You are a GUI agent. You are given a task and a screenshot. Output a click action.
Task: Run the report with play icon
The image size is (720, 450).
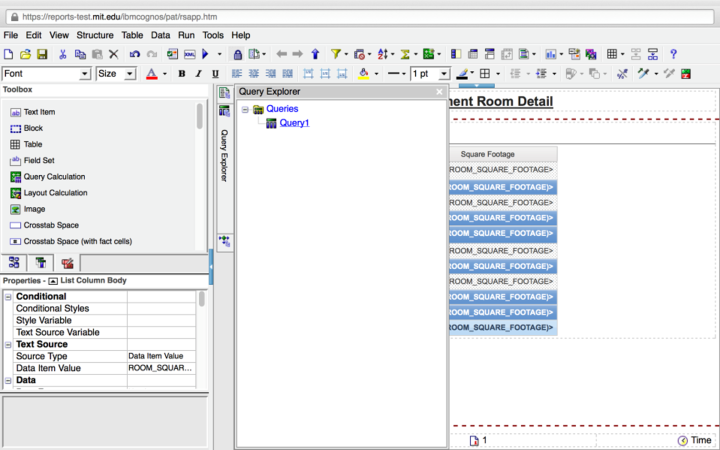205,54
